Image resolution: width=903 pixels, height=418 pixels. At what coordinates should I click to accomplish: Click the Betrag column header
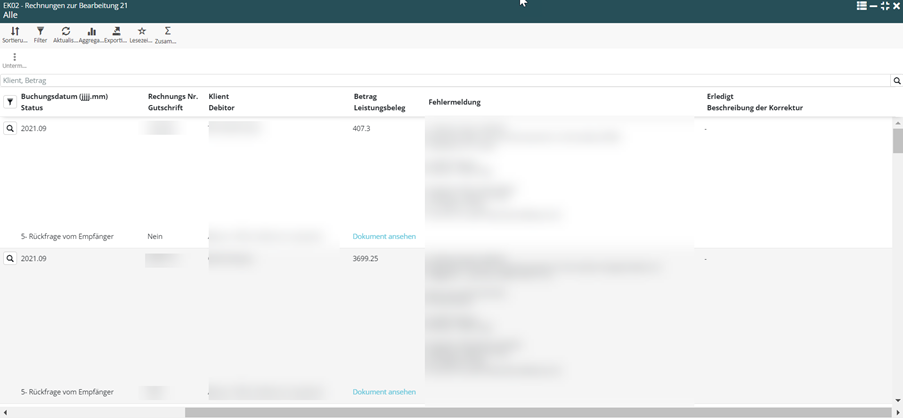pyautogui.click(x=365, y=97)
